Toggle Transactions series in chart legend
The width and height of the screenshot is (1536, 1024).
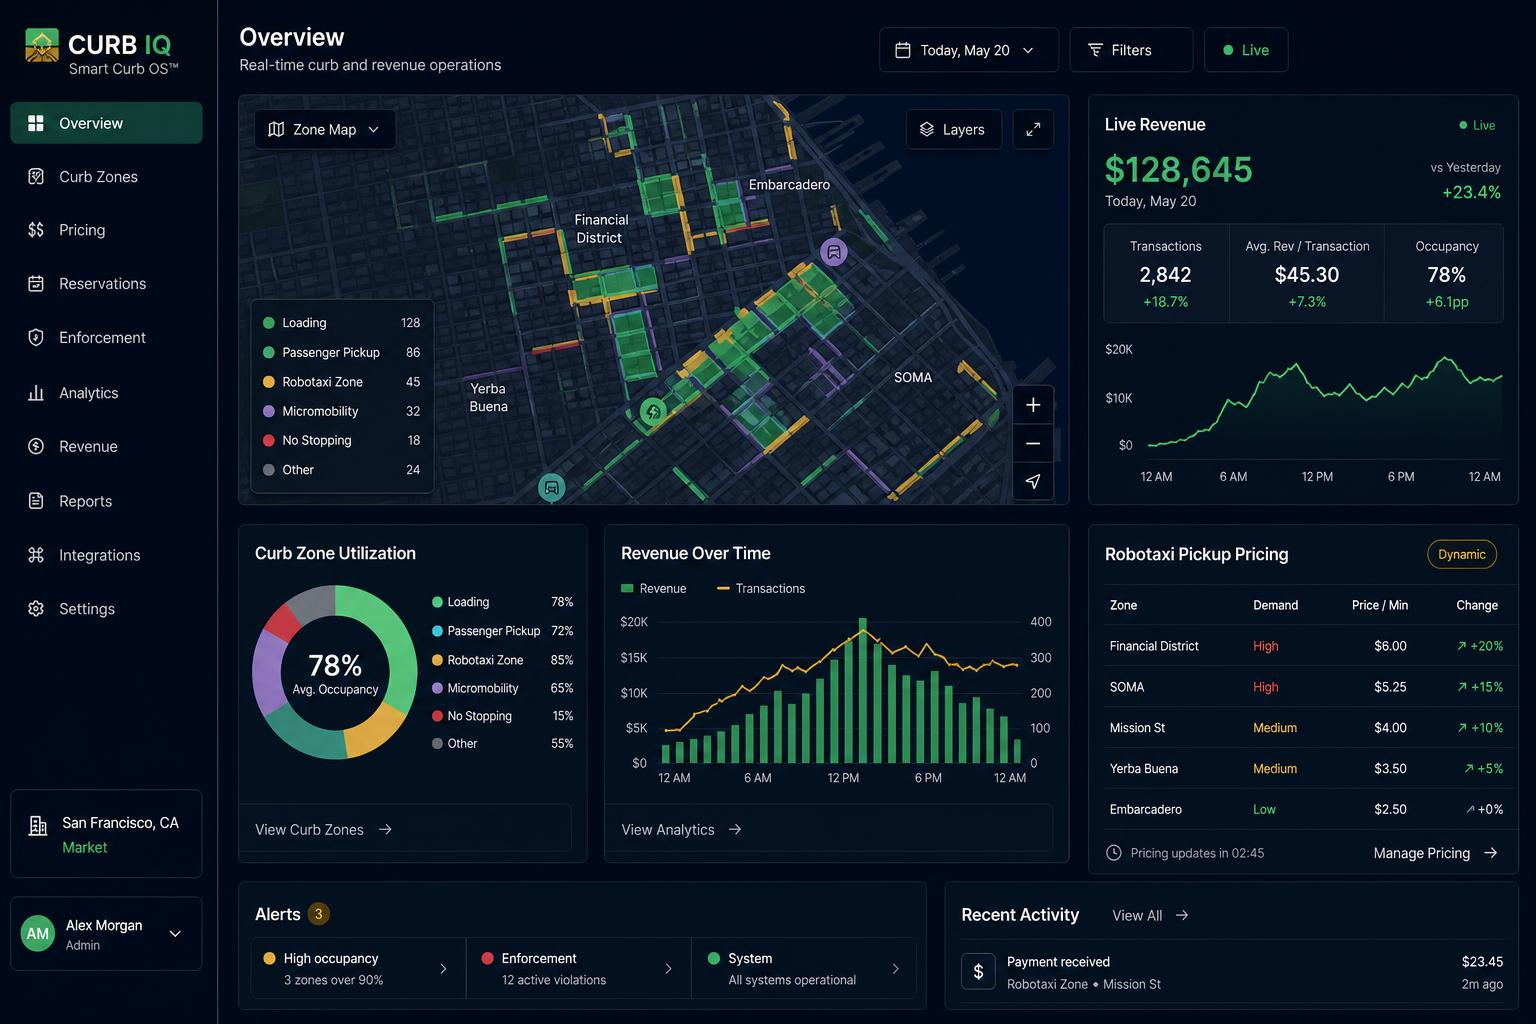761,588
